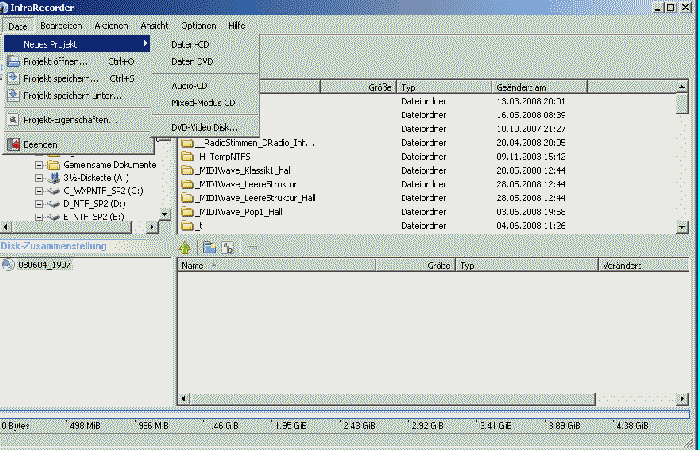Click the new folder icon in disc toolbar

click(x=209, y=247)
